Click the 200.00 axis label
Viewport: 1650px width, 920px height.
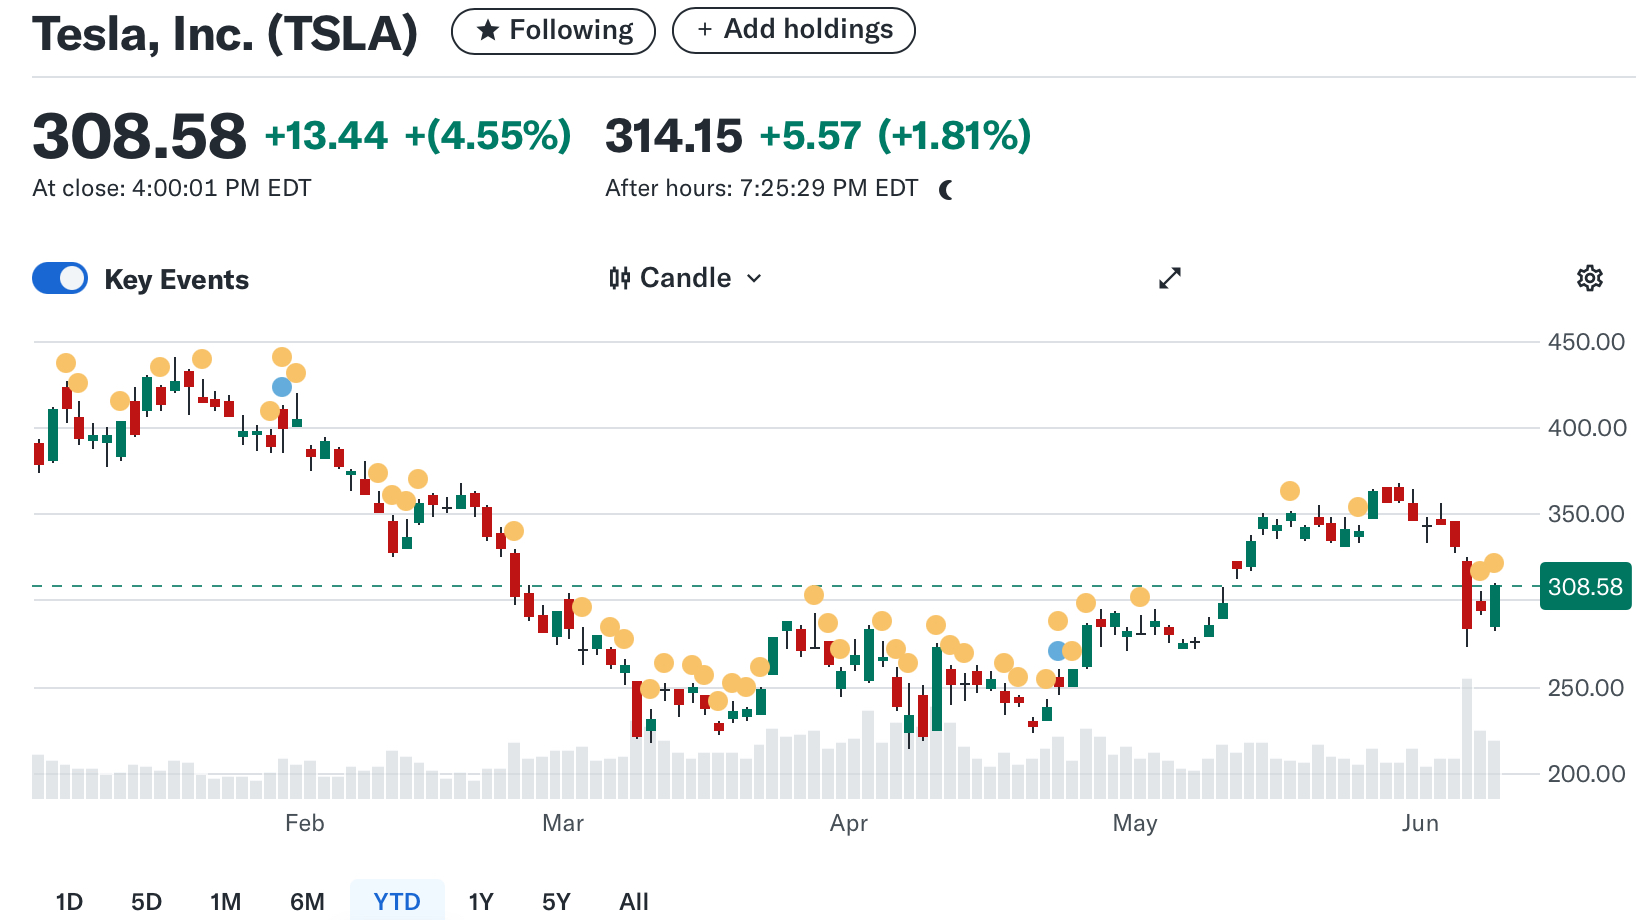tap(1587, 774)
